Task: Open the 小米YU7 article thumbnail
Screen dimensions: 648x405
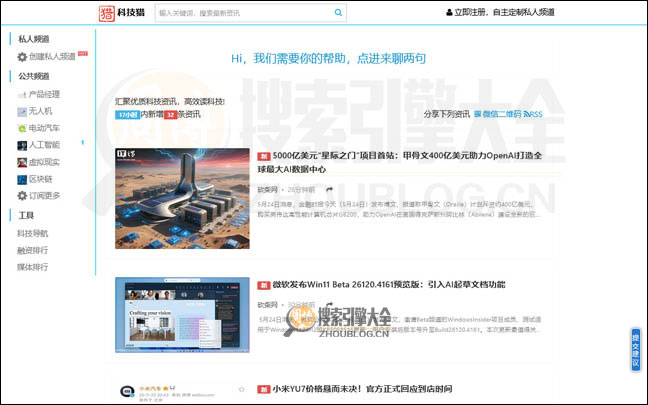Action: coord(182,393)
